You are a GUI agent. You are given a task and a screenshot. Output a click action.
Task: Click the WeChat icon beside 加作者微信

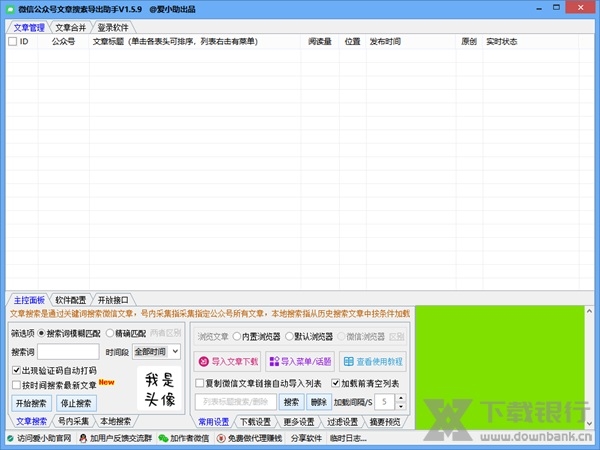[x=163, y=438]
